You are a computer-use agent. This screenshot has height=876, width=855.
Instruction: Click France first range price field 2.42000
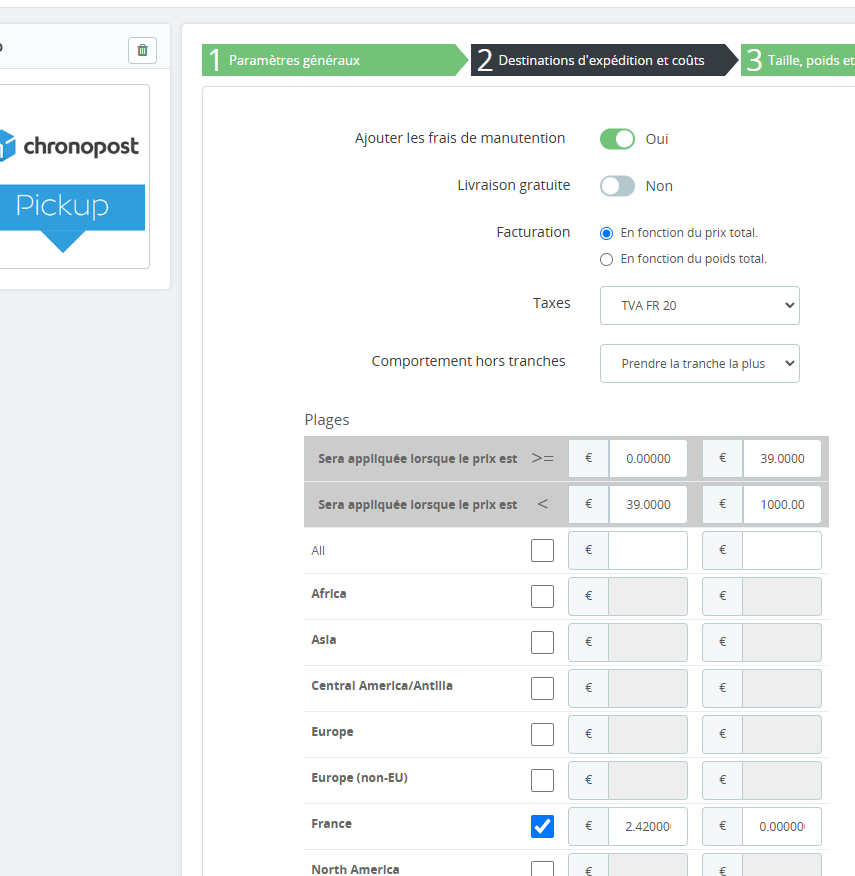click(x=648, y=826)
